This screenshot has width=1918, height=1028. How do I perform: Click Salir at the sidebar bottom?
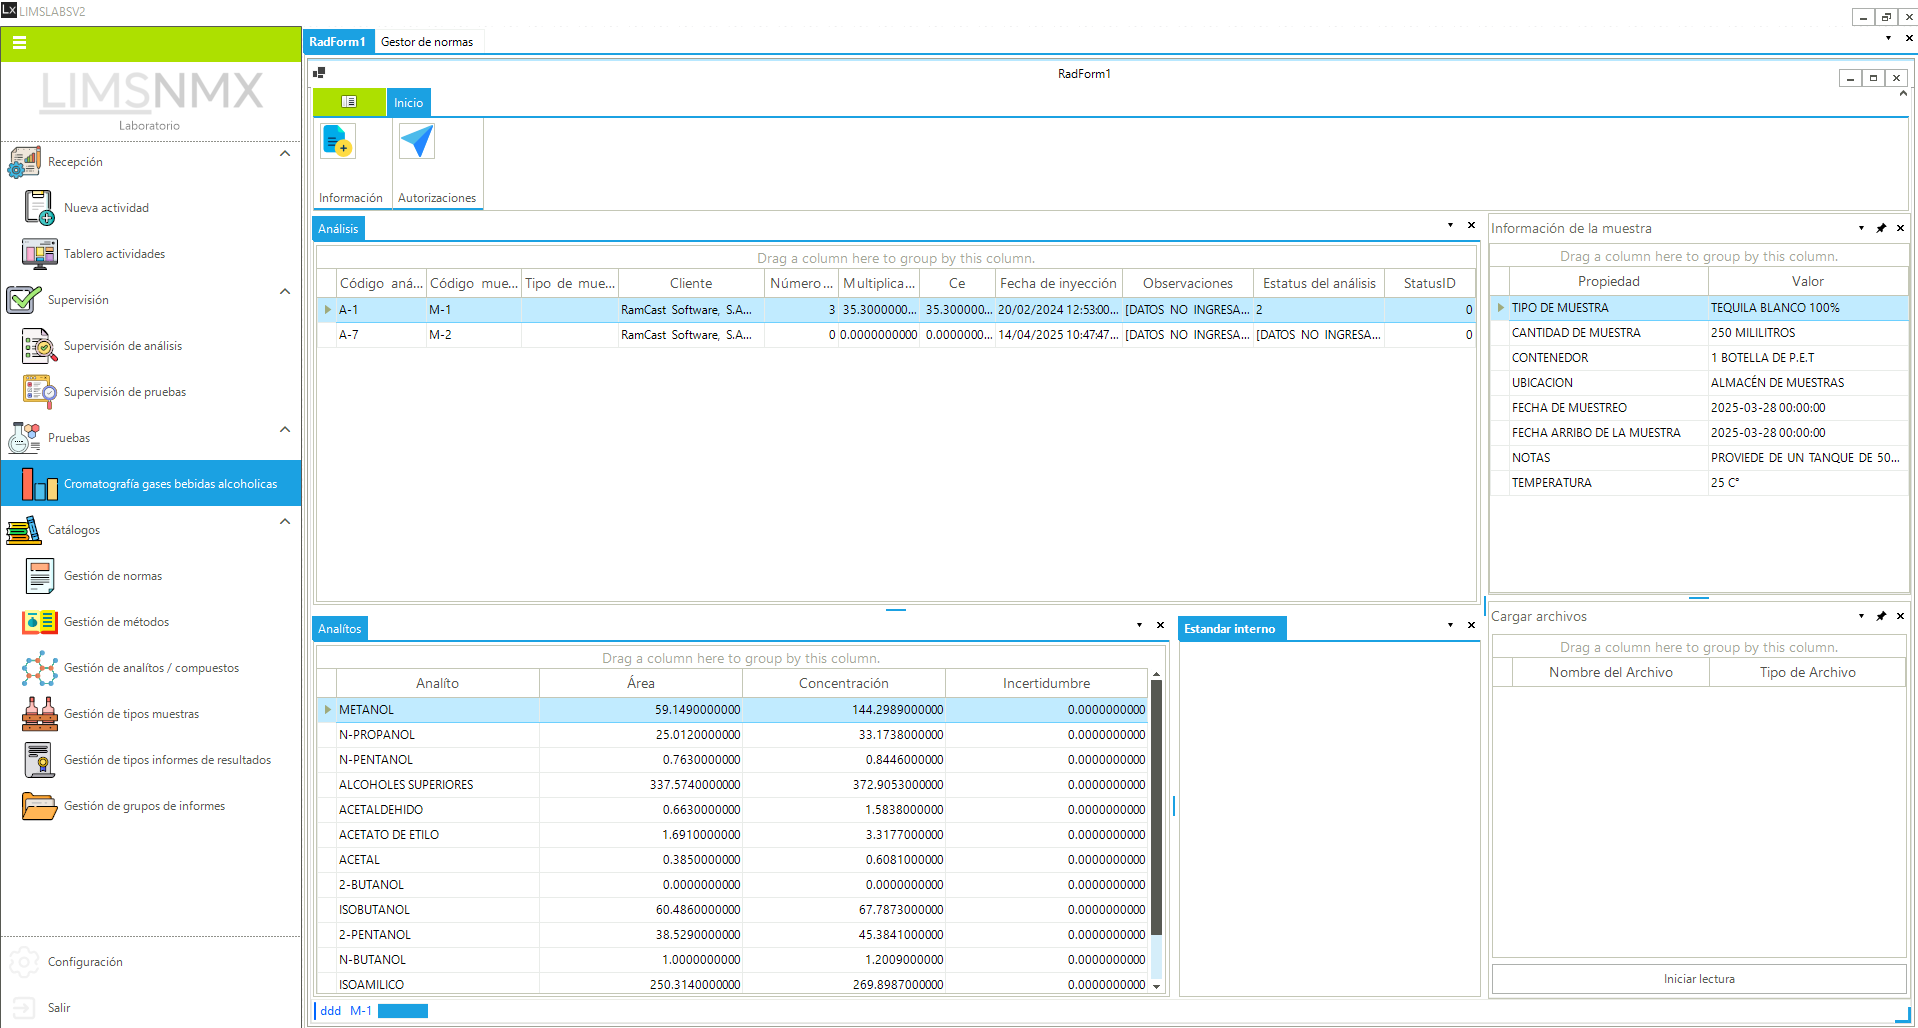pos(59,1007)
